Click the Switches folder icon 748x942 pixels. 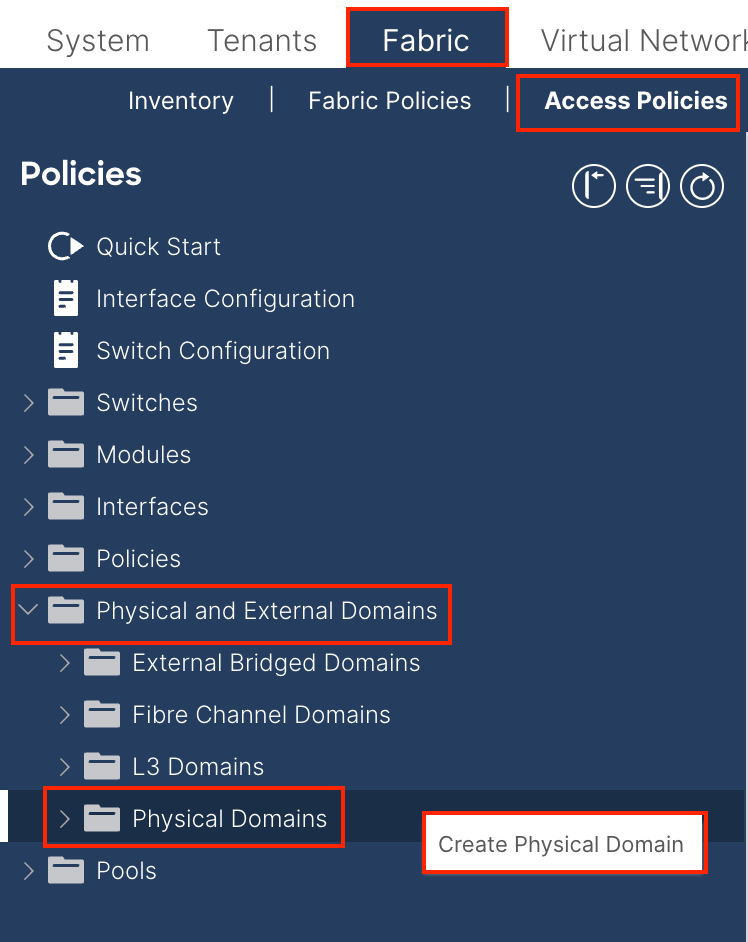pos(66,403)
